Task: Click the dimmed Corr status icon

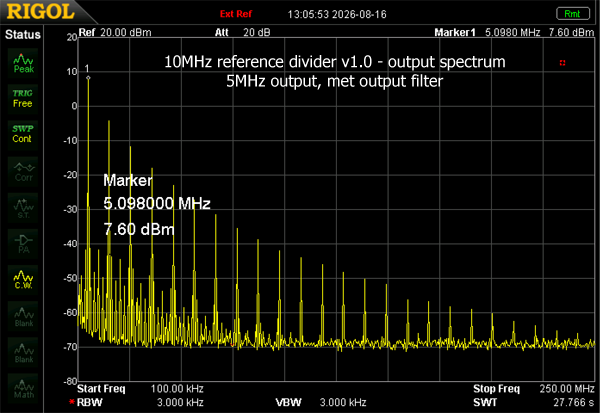Action: [24, 171]
